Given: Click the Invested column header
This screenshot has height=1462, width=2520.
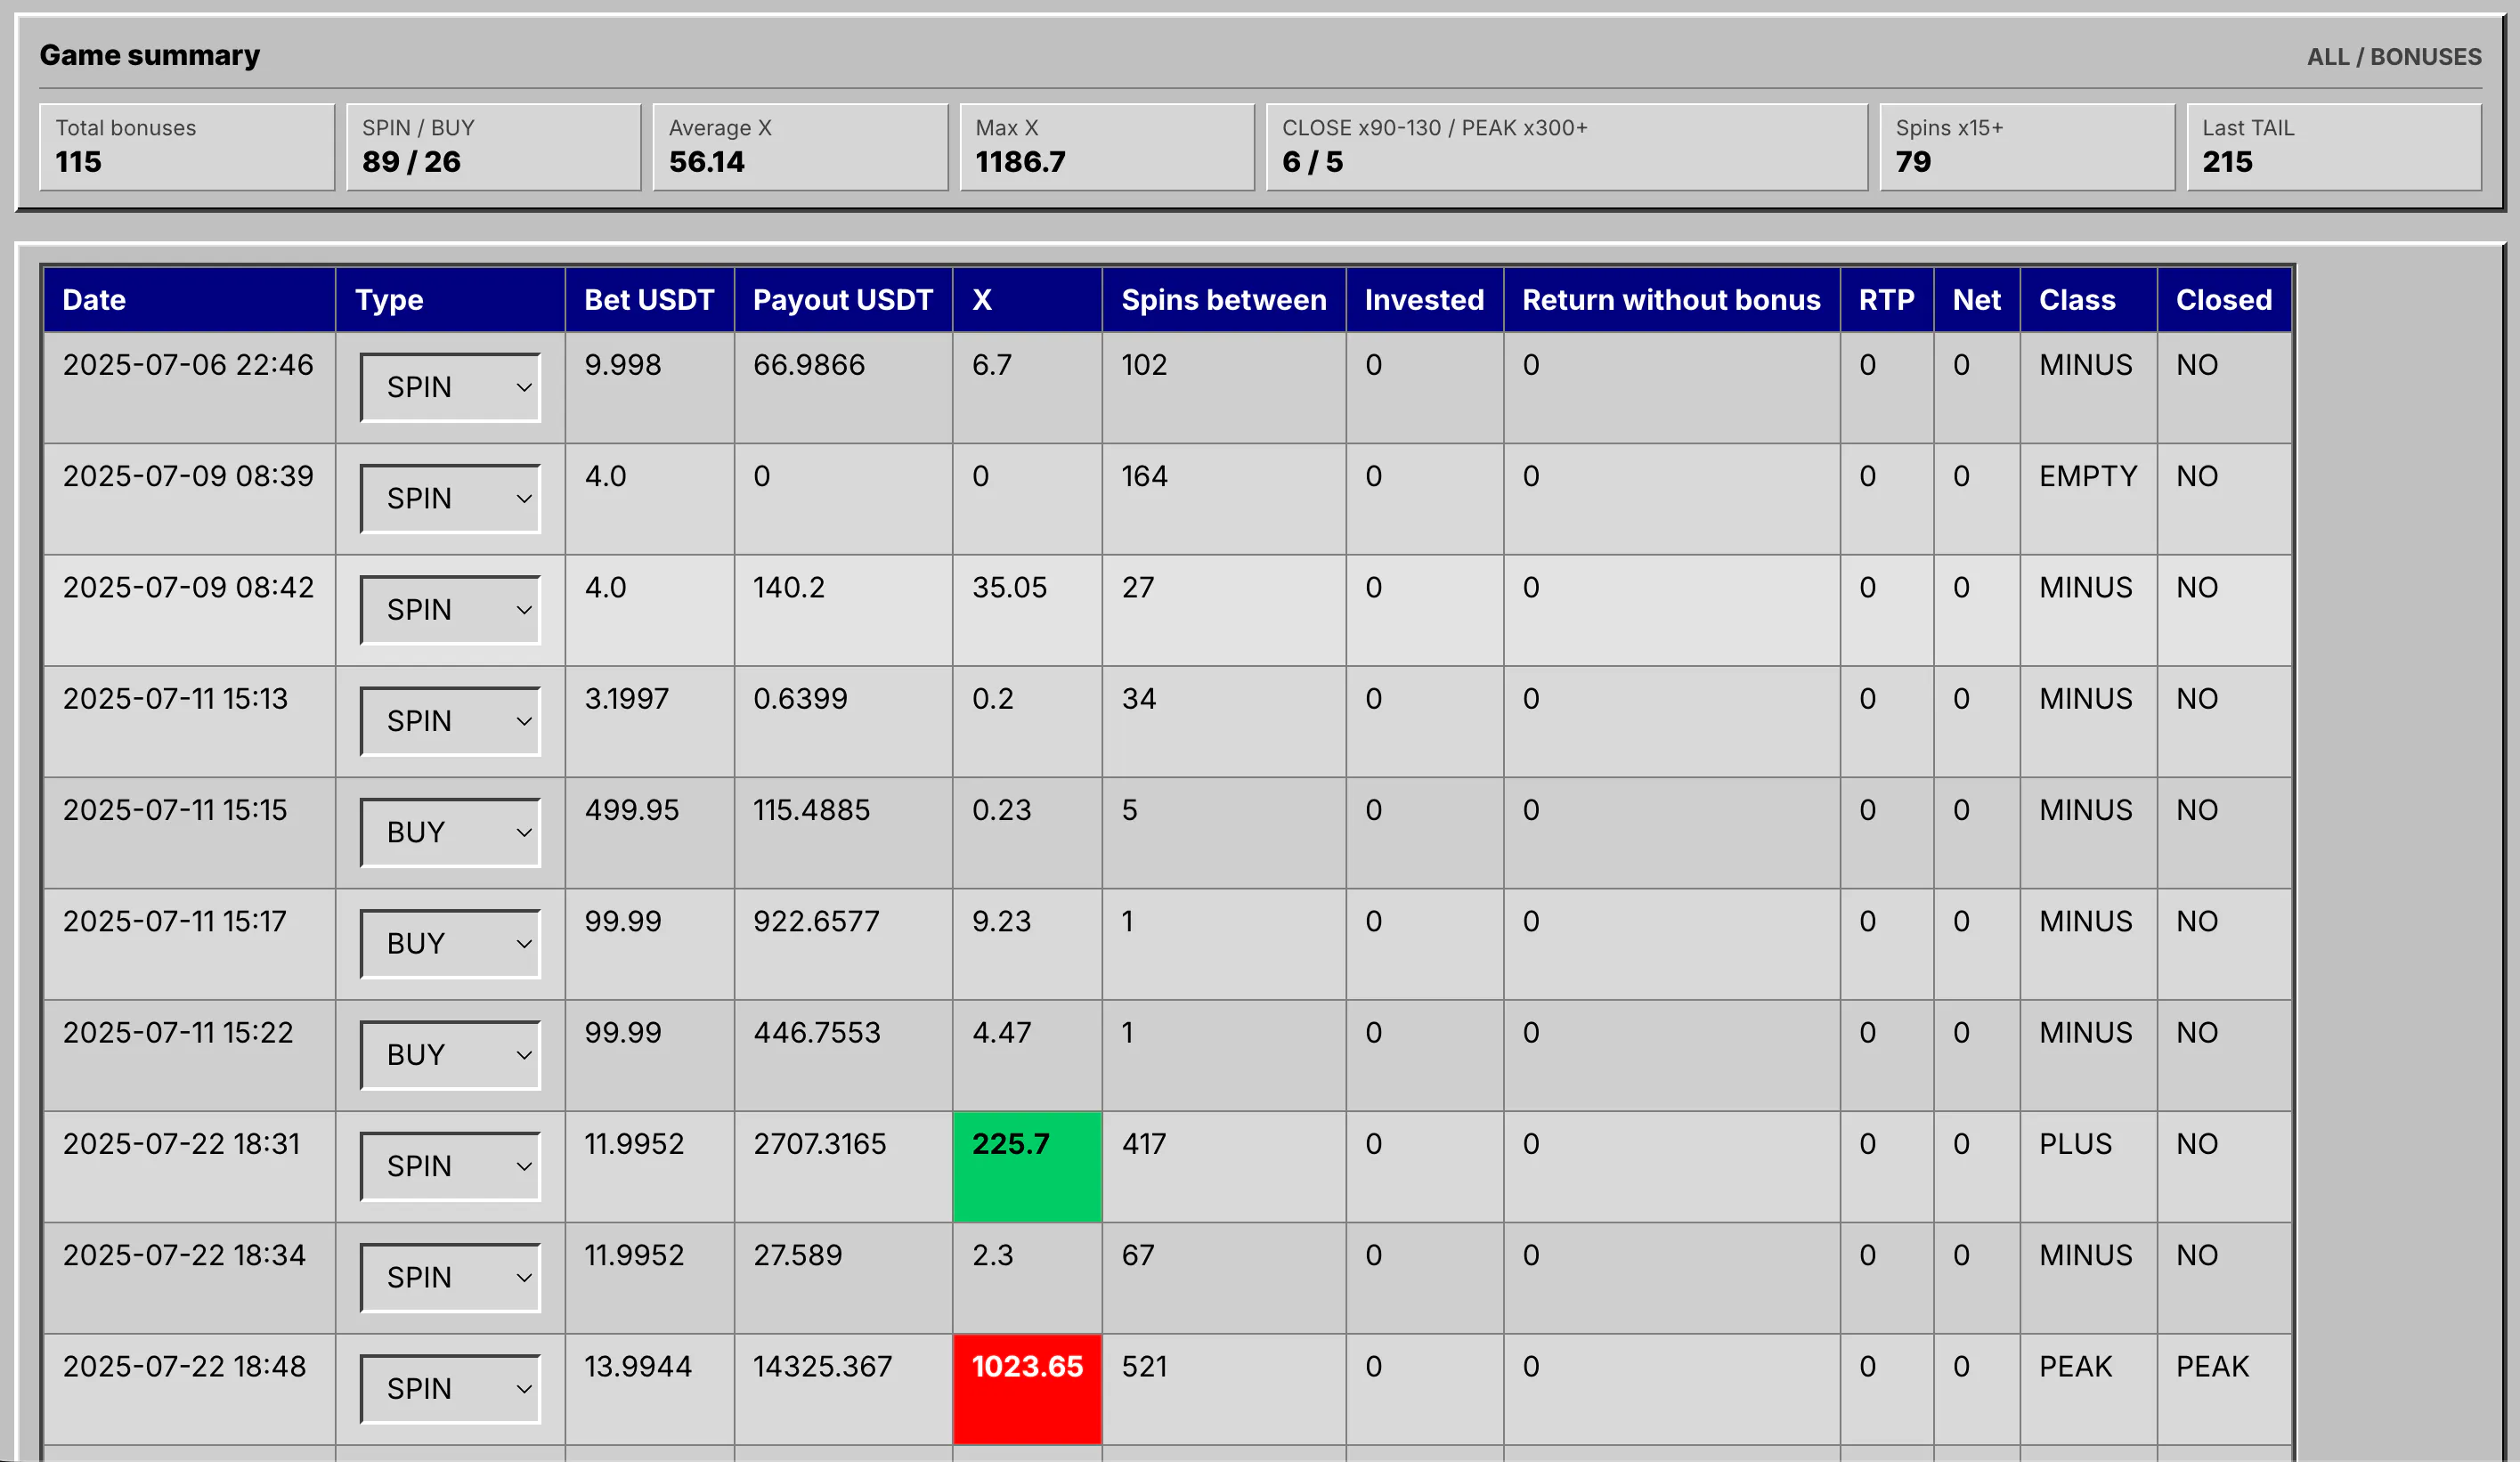Looking at the screenshot, I should 1425,300.
